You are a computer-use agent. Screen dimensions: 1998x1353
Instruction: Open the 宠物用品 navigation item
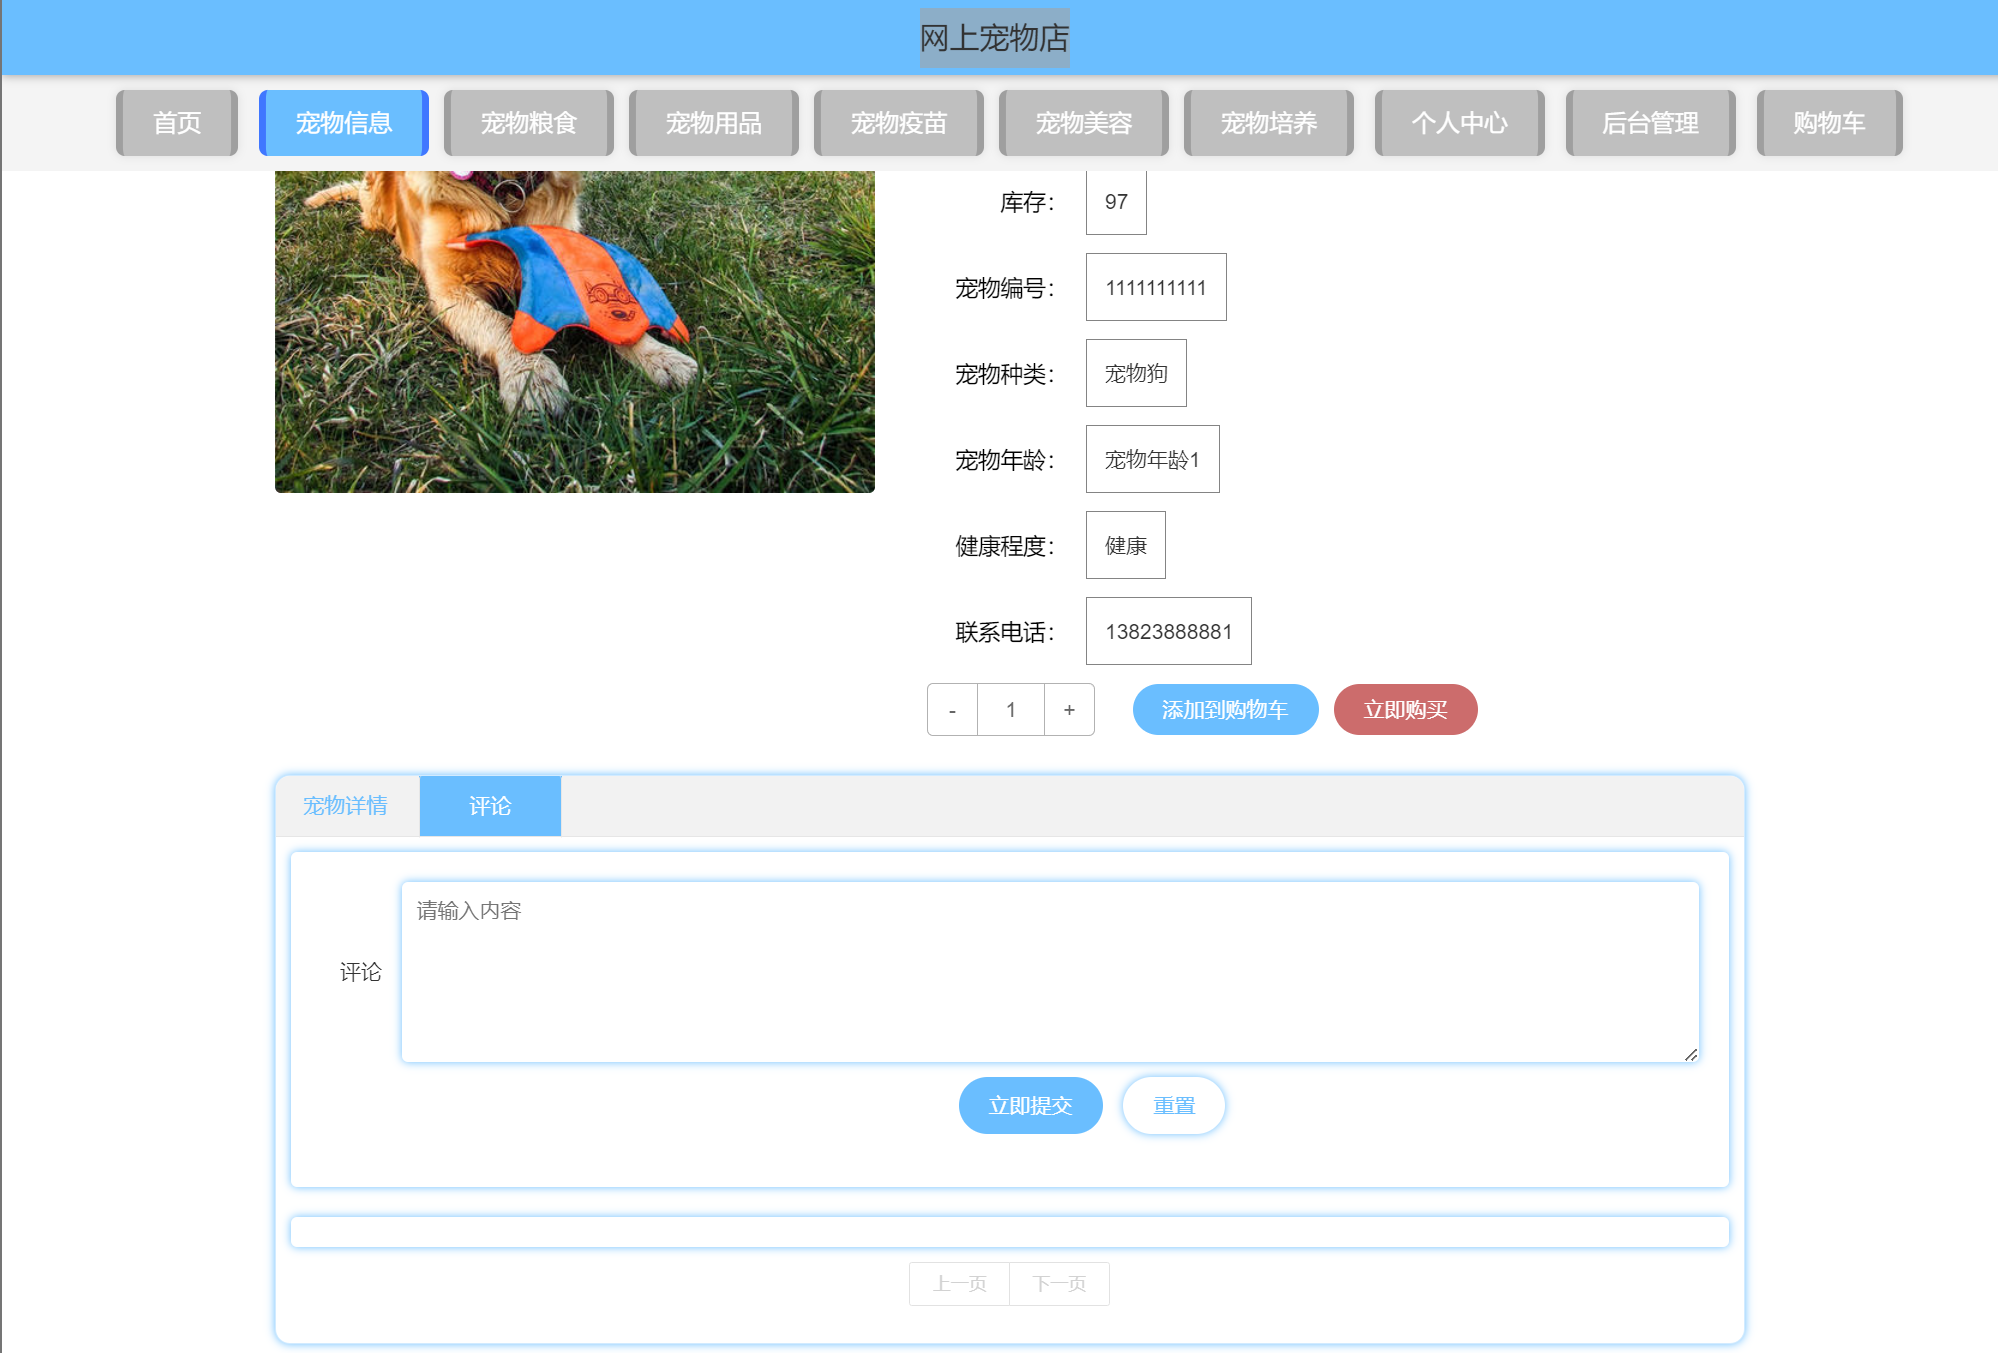click(713, 123)
